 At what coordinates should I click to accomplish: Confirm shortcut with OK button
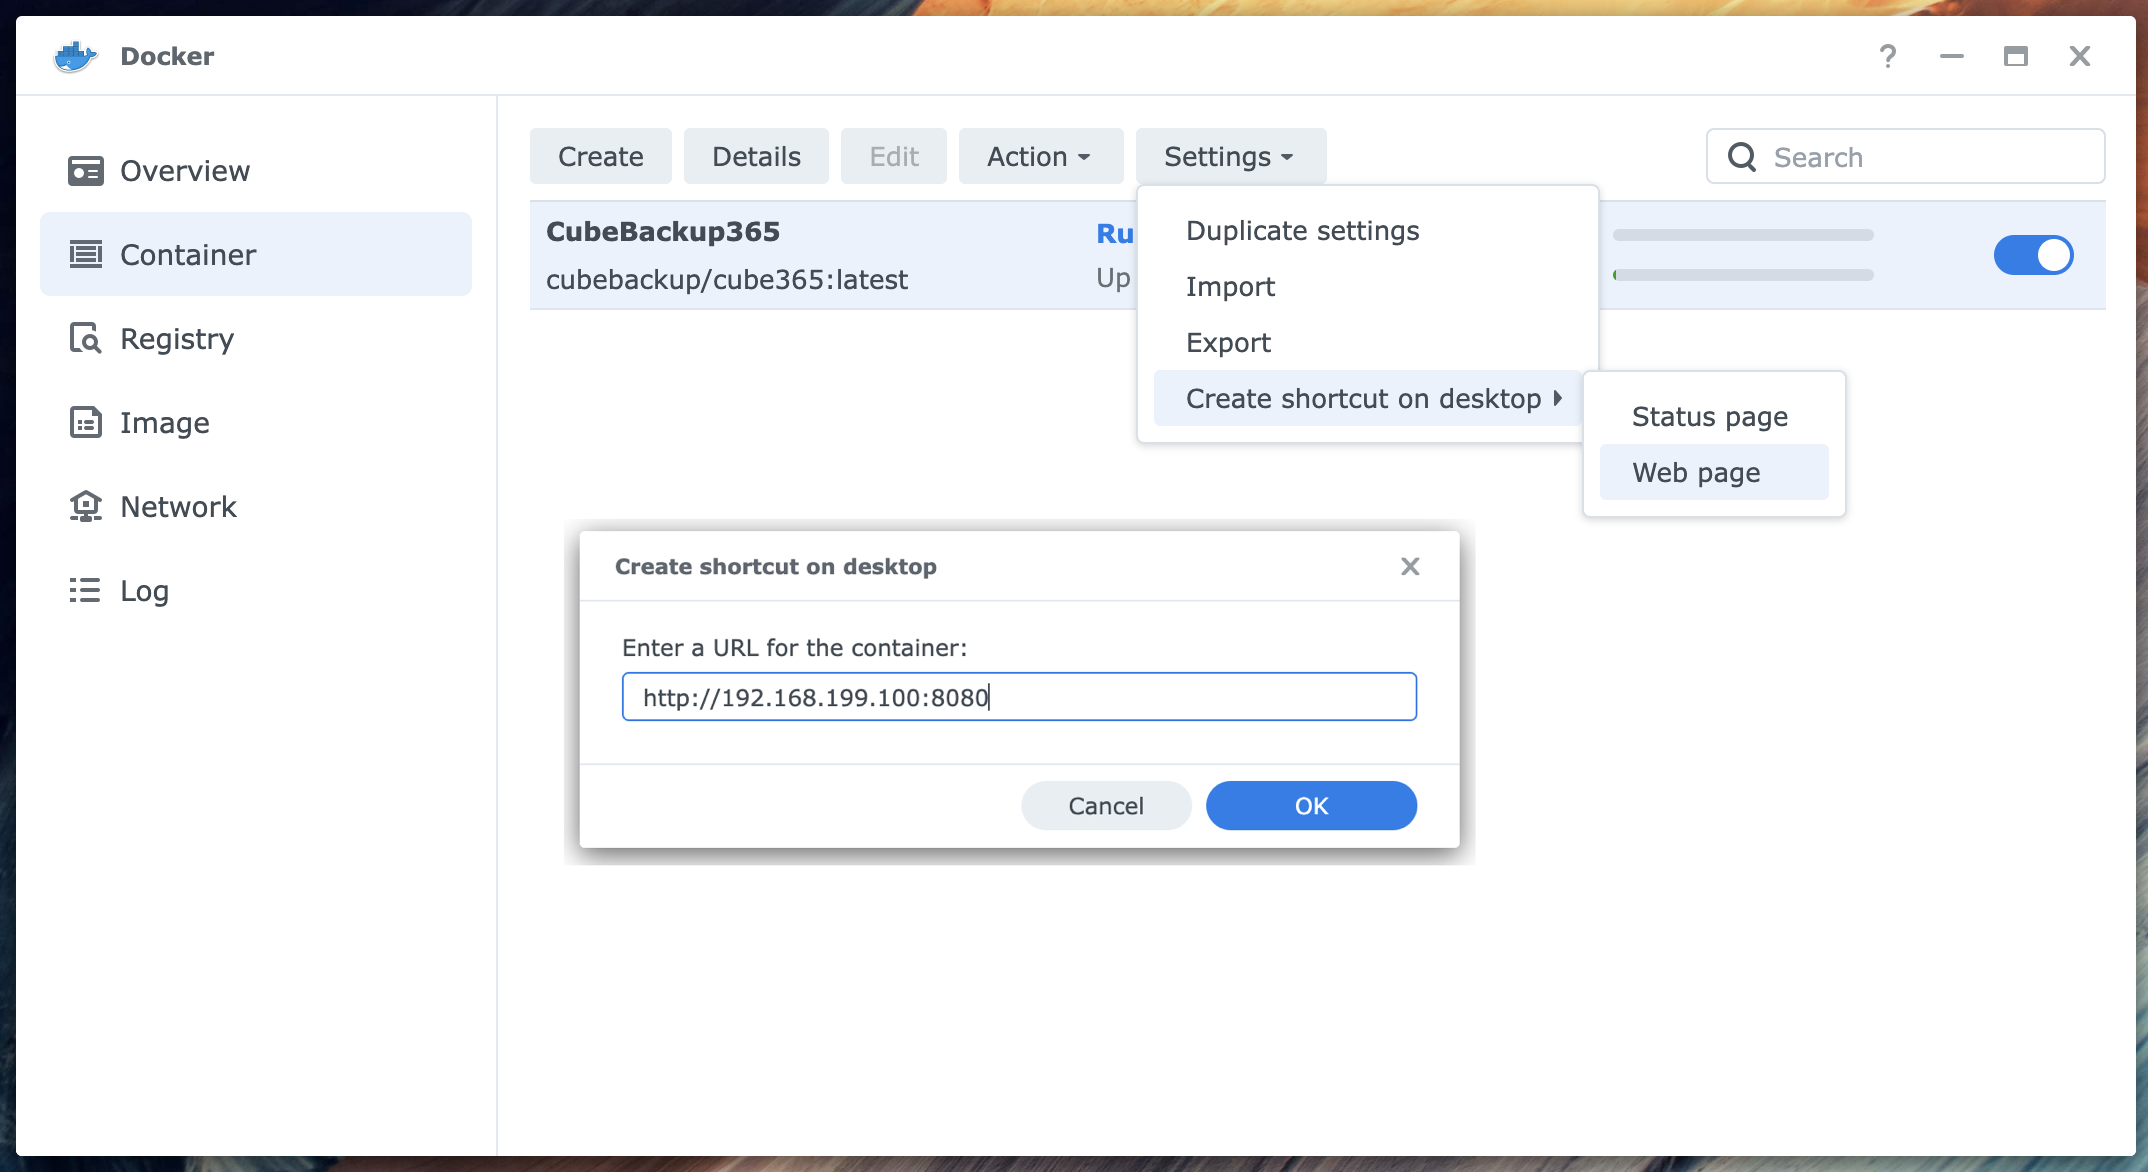pos(1311,806)
